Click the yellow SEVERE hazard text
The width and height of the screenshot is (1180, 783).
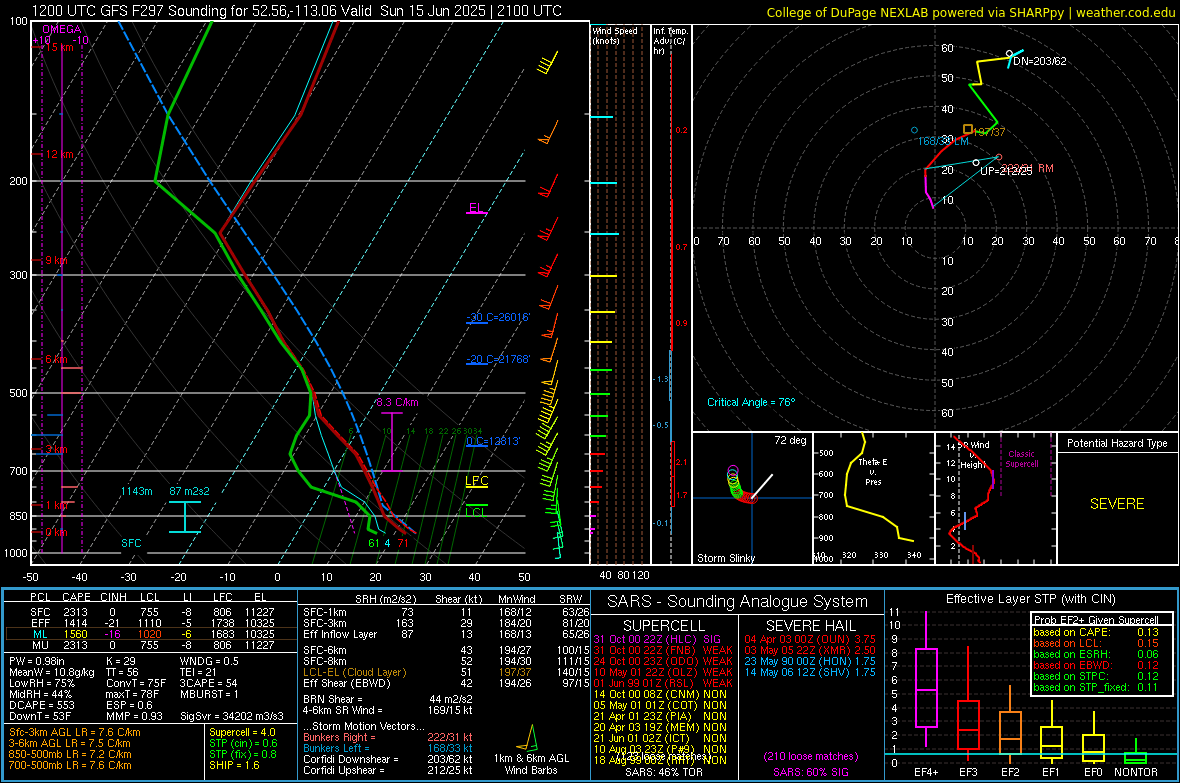[1117, 504]
